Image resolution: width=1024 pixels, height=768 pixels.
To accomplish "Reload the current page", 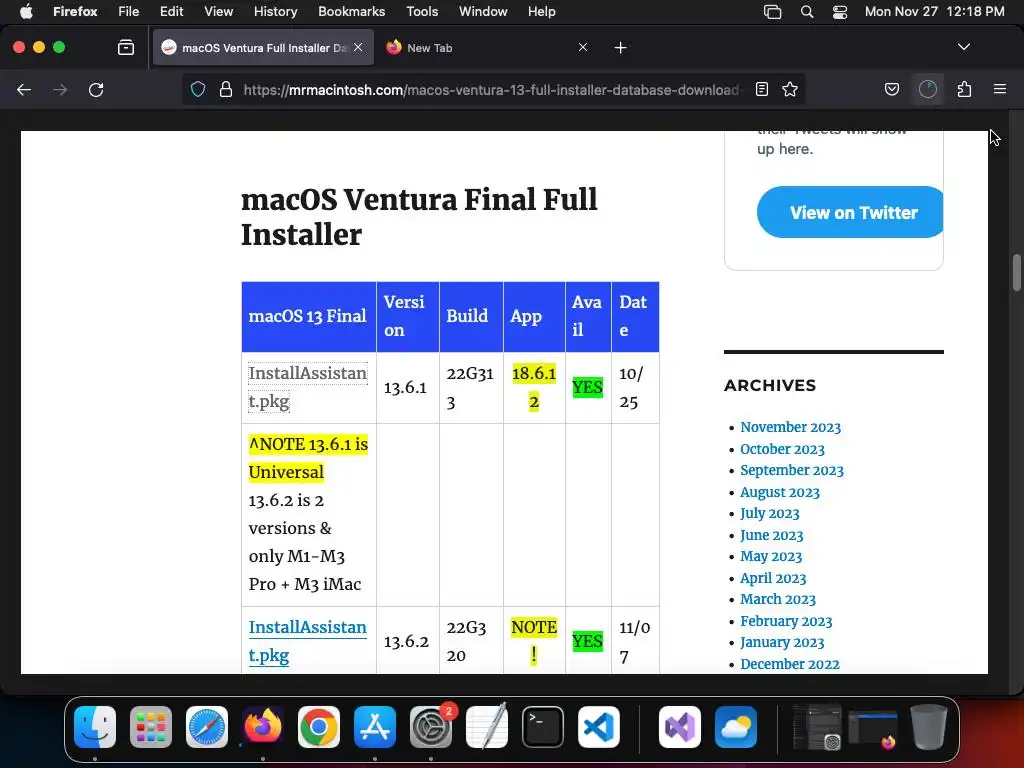I will pyautogui.click(x=96, y=89).
